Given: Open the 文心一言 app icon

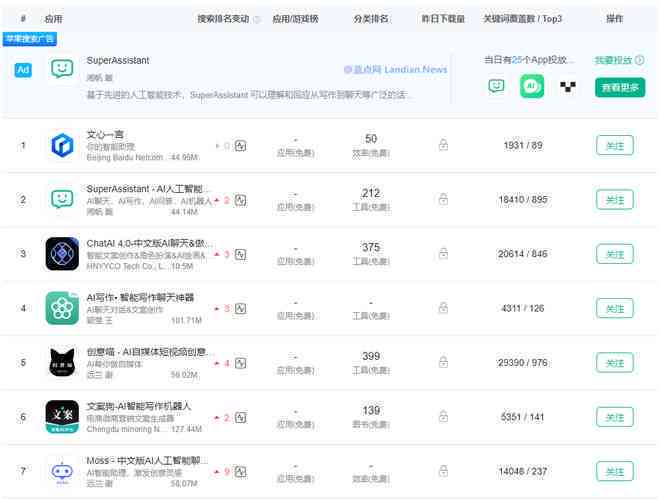Looking at the screenshot, I should click(62, 146).
